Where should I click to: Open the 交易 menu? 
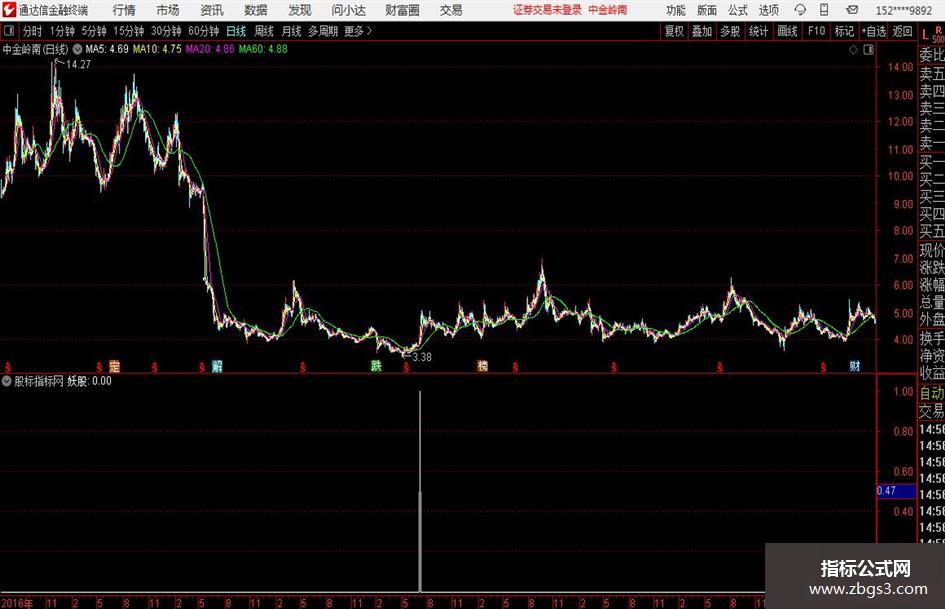(451, 10)
